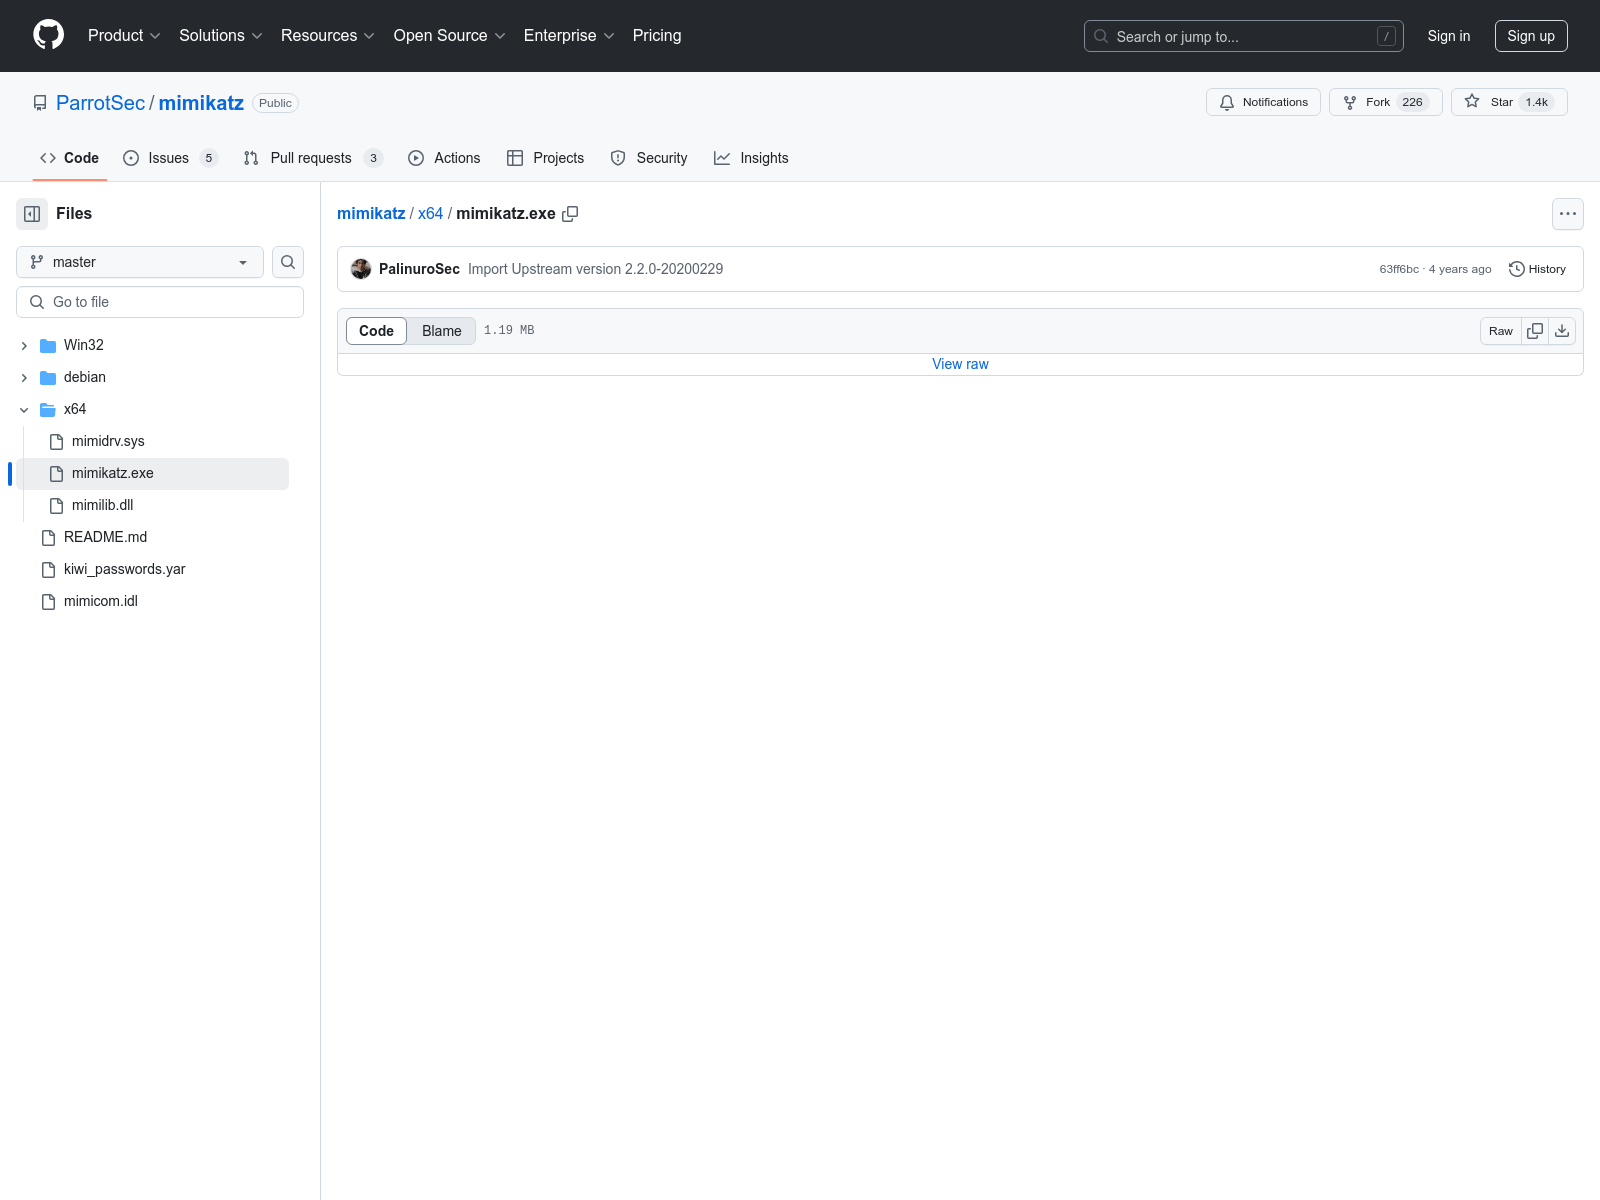Open the Win32 folder
The height and width of the screenshot is (1200, 1600).
(x=84, y=345)
